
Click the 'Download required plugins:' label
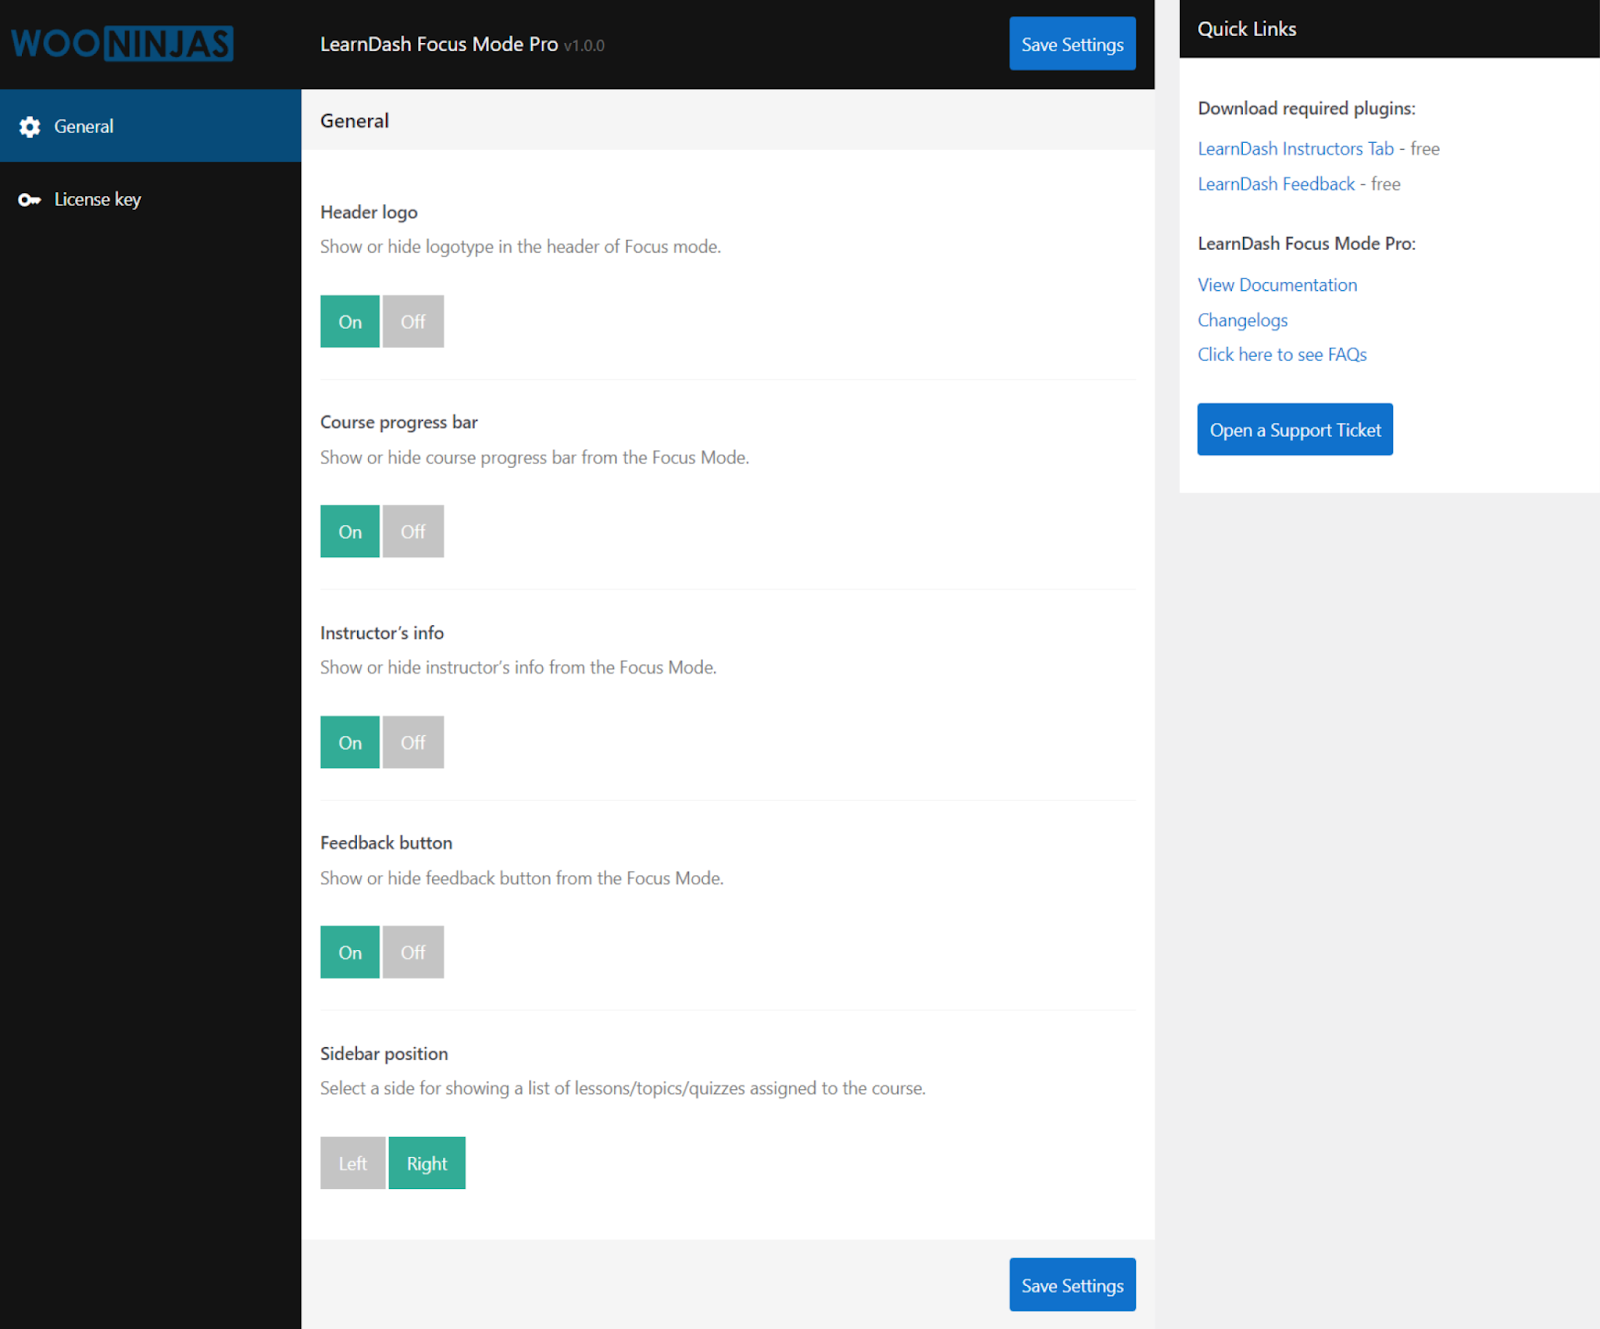[1306, 109]
